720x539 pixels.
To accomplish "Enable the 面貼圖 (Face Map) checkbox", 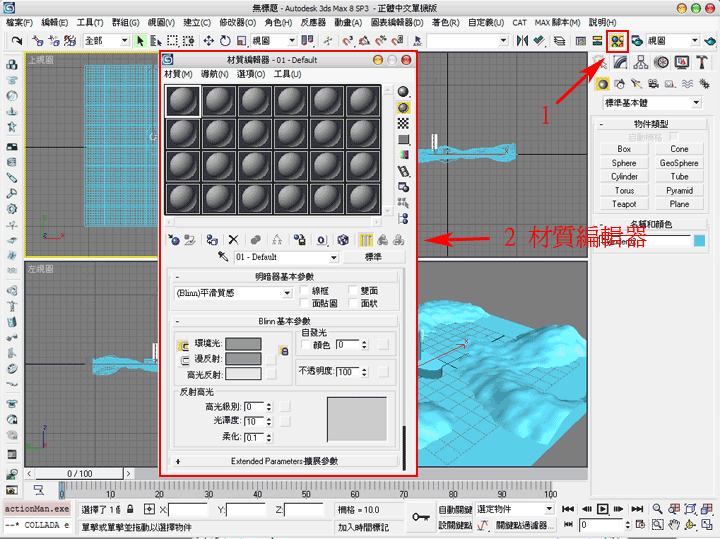I will 304,303.
